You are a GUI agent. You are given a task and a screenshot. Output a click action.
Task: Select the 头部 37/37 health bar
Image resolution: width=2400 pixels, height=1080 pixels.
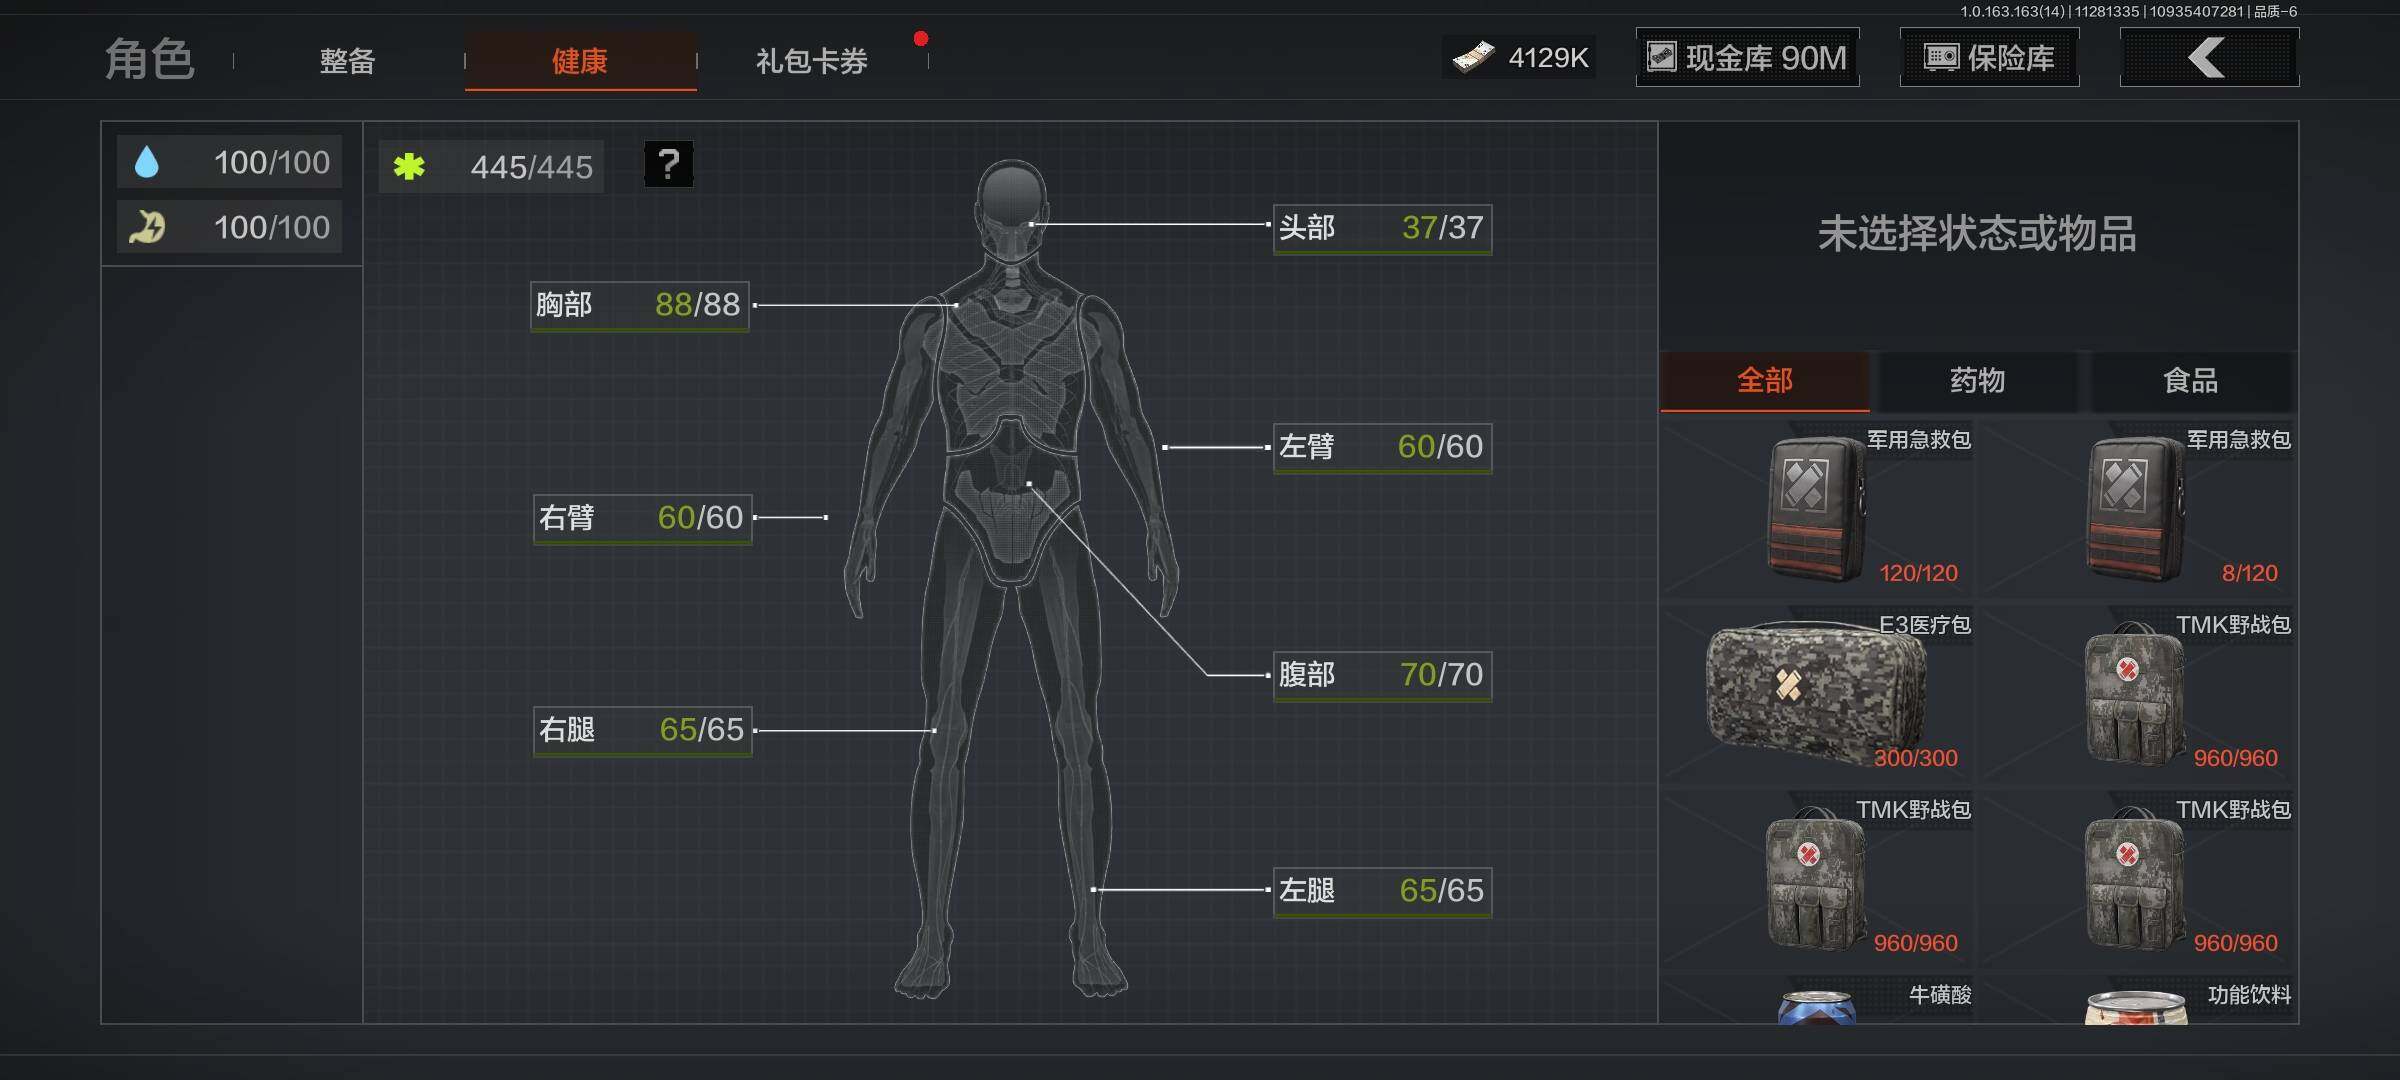click(1381, 229)
